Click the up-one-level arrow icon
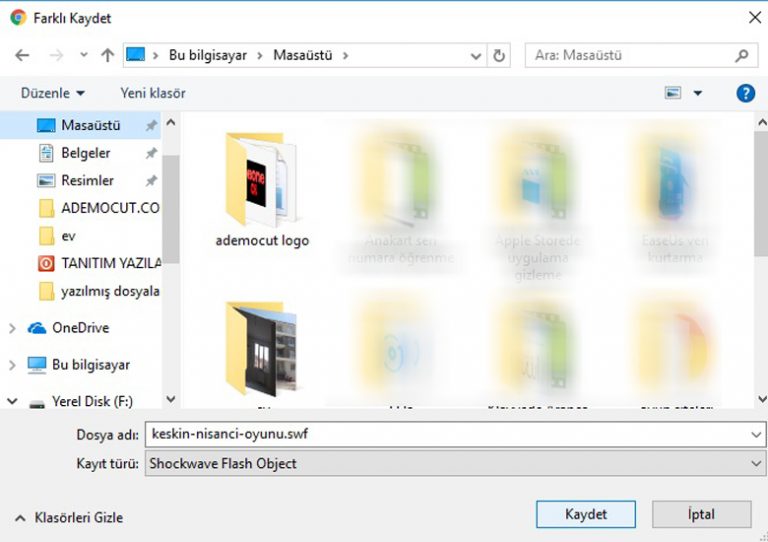The height and width of the screenshot is (542, 768). [x=108, y=56]
